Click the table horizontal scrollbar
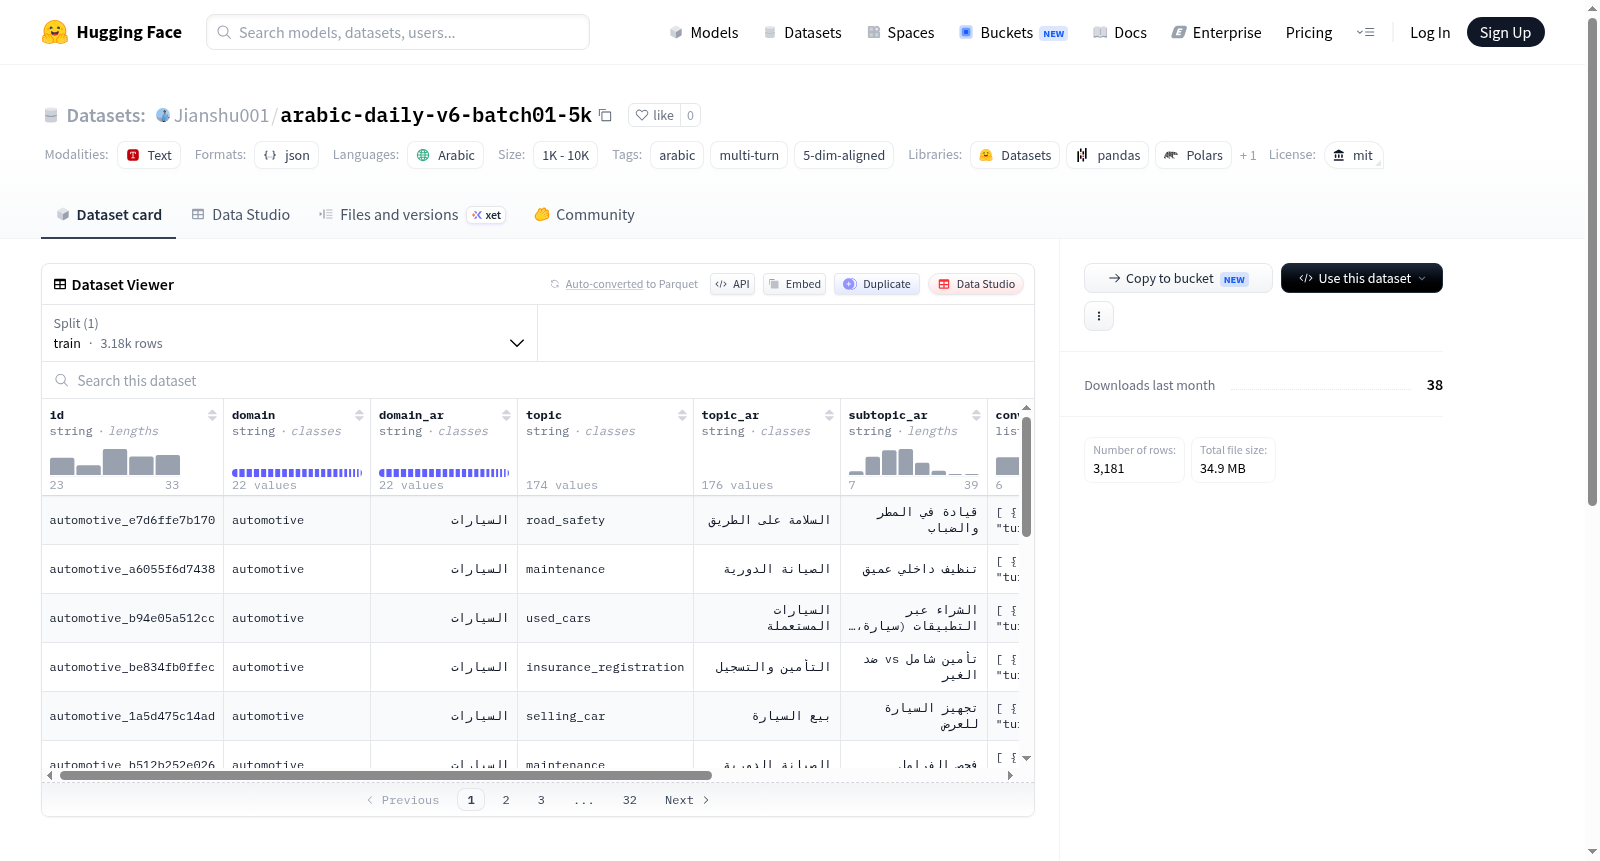This screenshot has height=861, width=1600. 386,775
